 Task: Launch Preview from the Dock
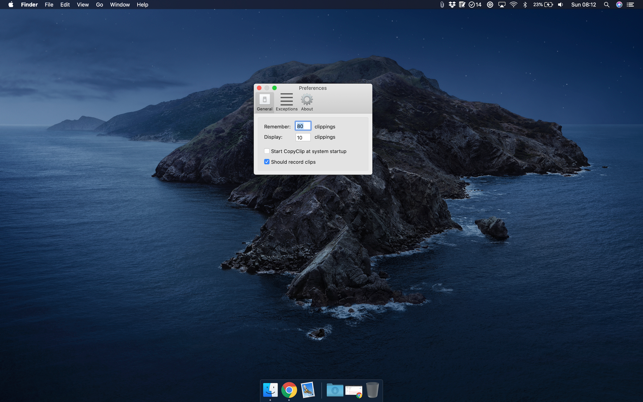308,390
